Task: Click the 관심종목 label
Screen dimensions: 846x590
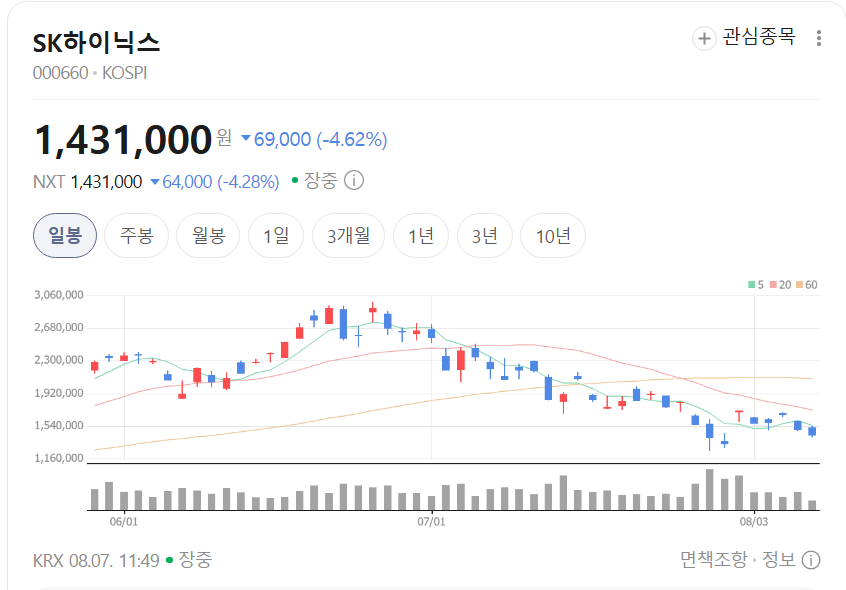Action: [x=759, y=37]
